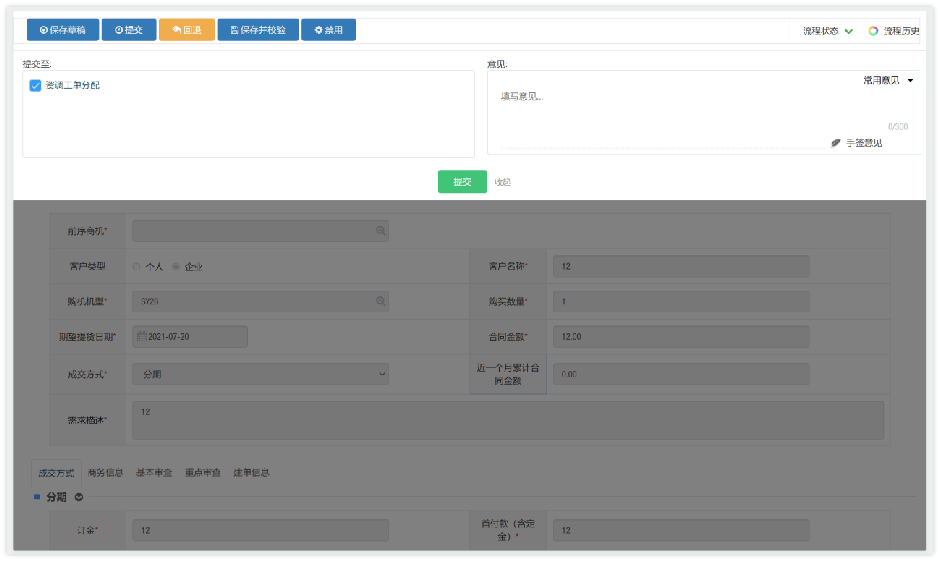Click the orange 回退 return button

[186, 30]
